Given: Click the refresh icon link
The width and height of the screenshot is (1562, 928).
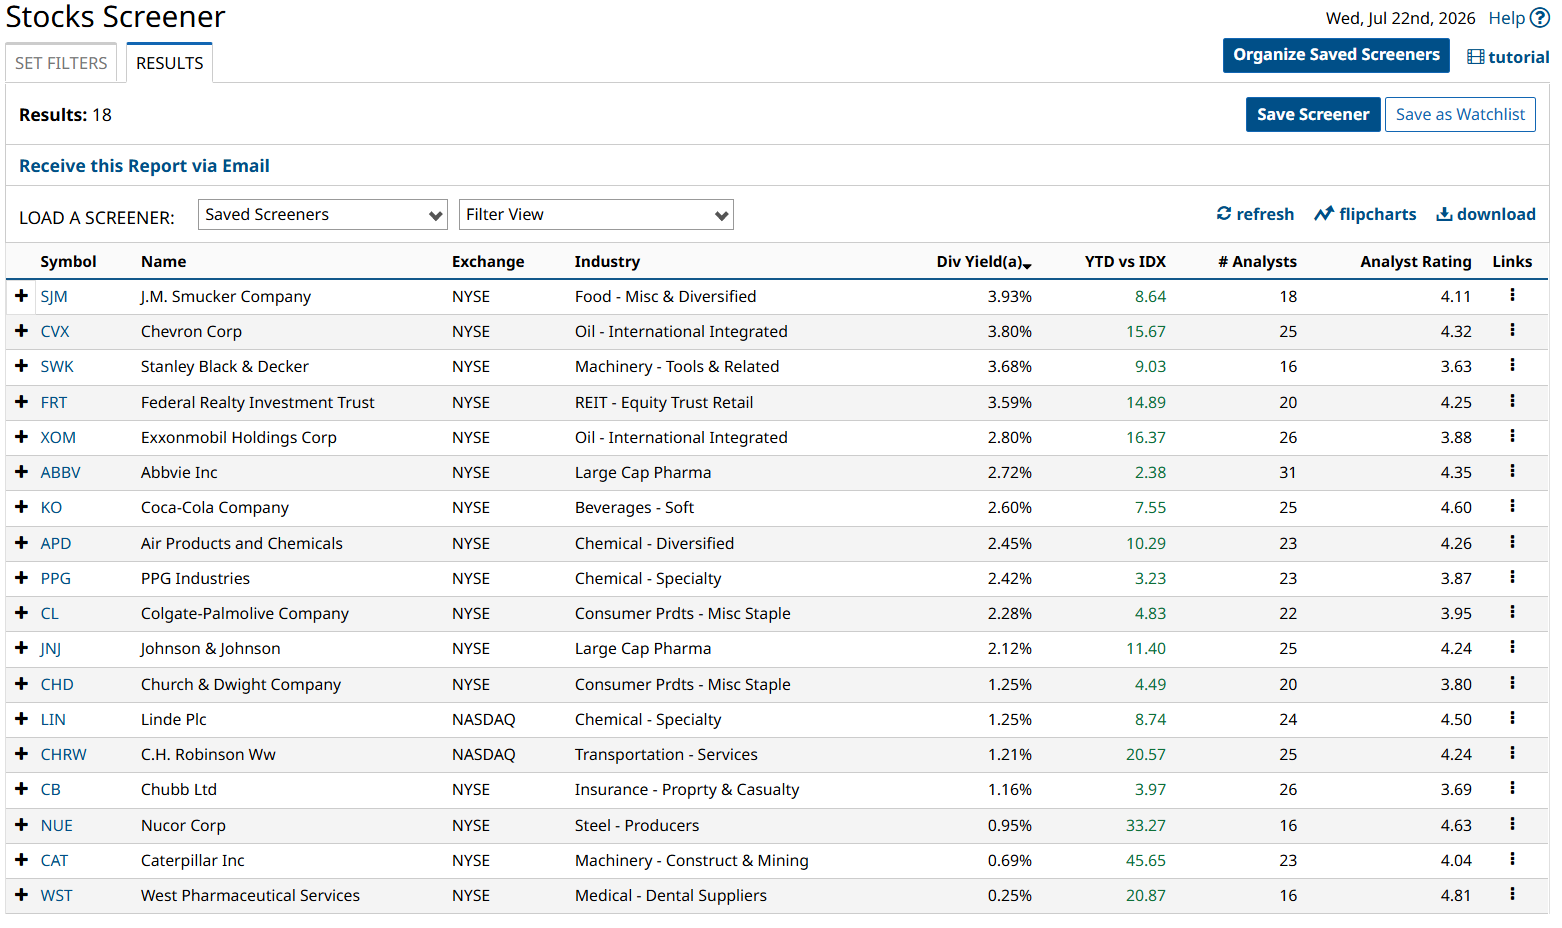Looking at the screenshot, I should click(1255, 214).
